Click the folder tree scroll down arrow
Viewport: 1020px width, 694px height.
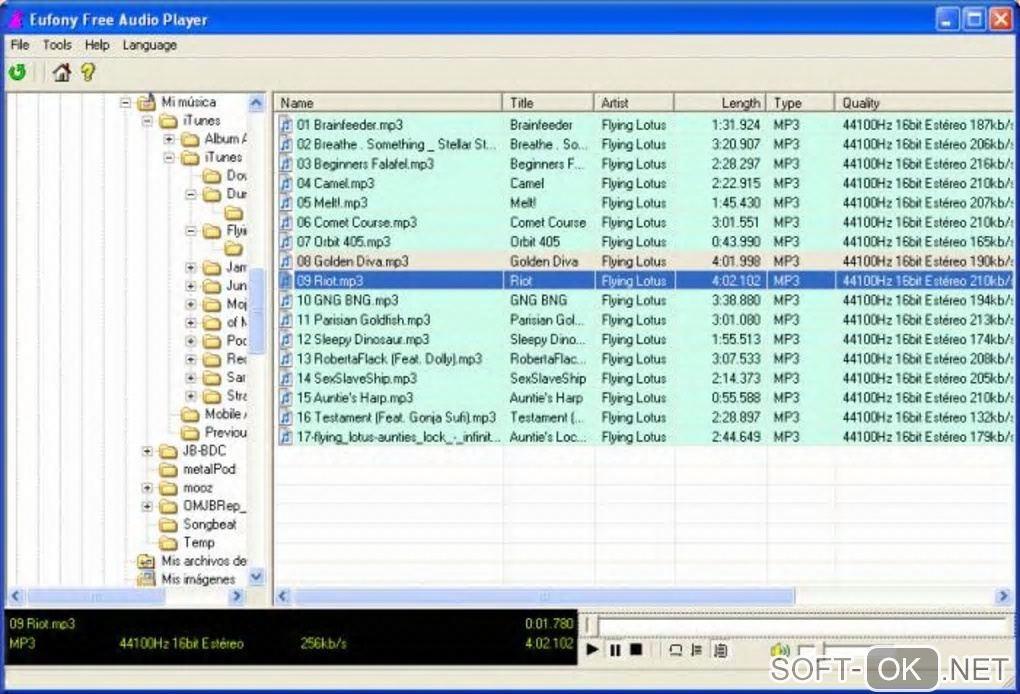coord(256,576)
